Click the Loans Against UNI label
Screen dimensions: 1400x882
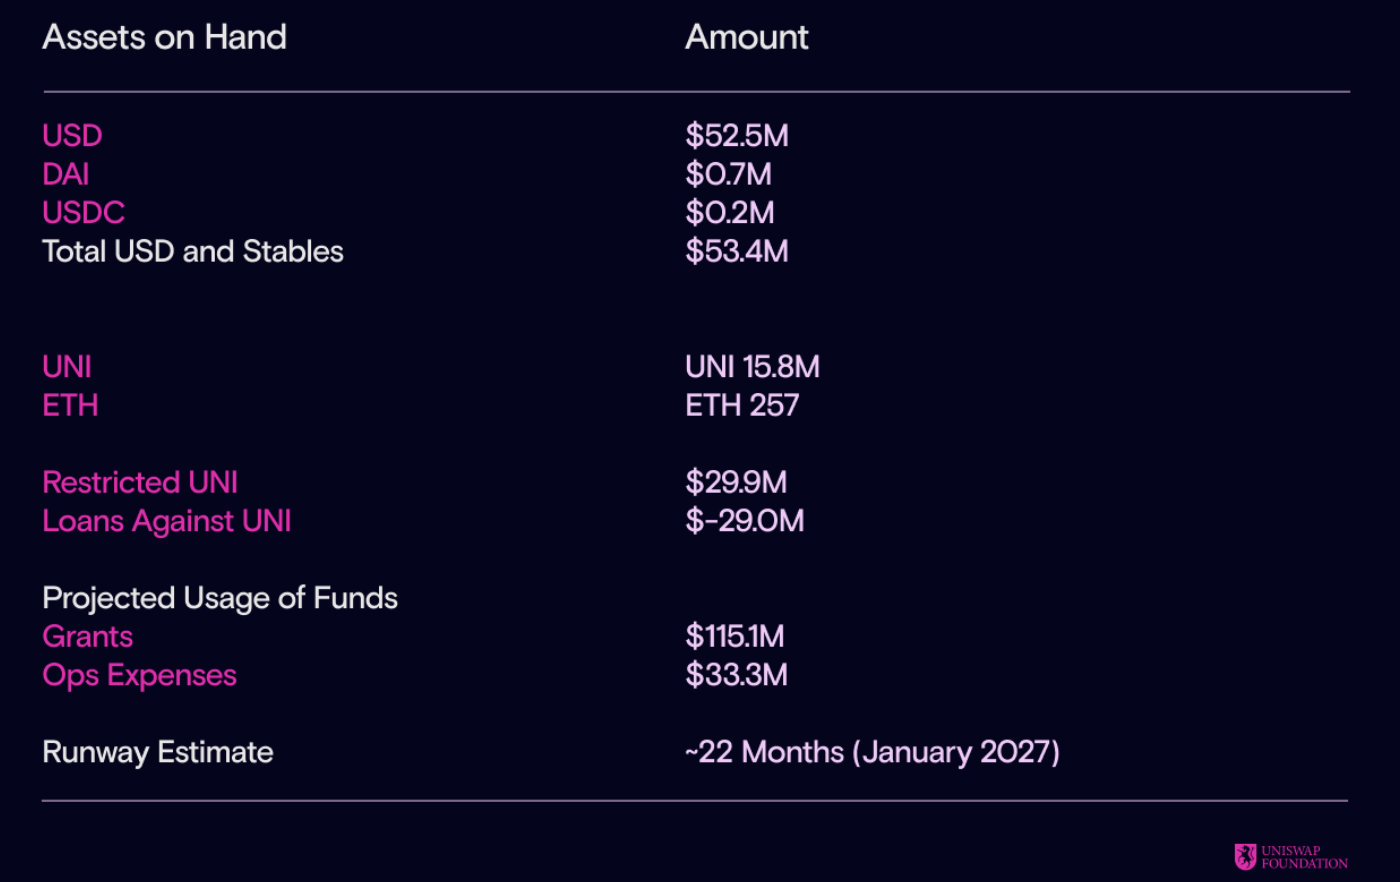click(x=167, y=521)
